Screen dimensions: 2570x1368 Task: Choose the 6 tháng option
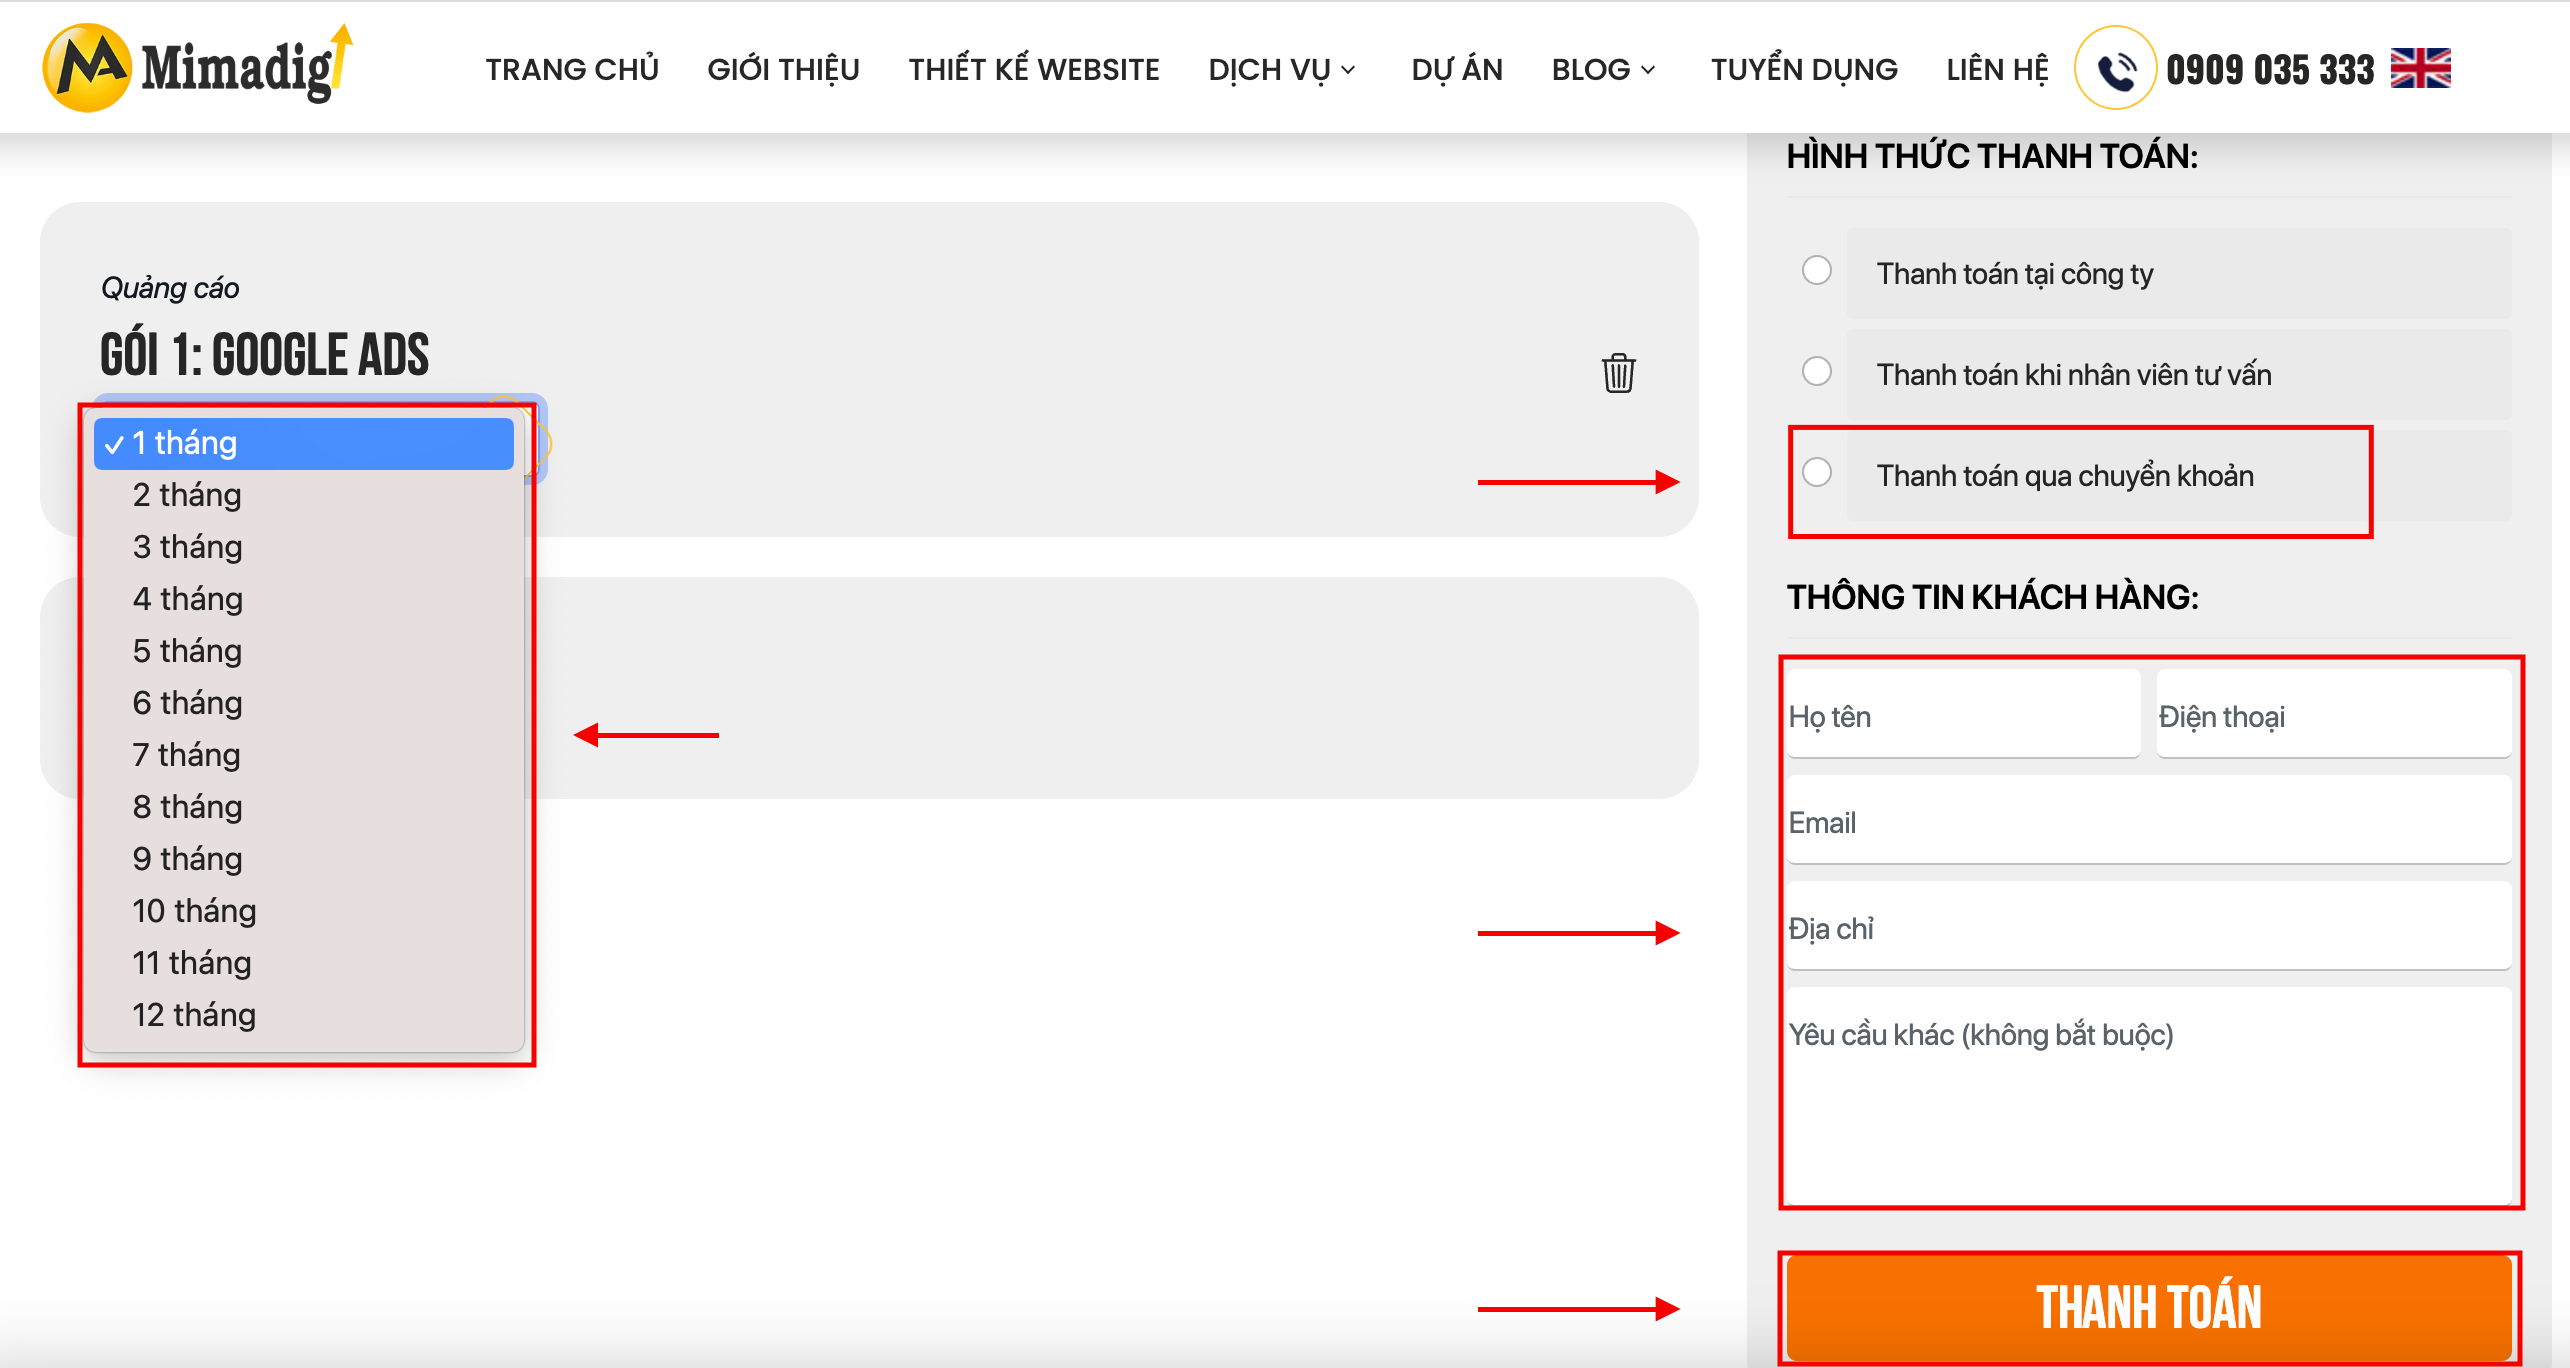(x=304, y=703)
